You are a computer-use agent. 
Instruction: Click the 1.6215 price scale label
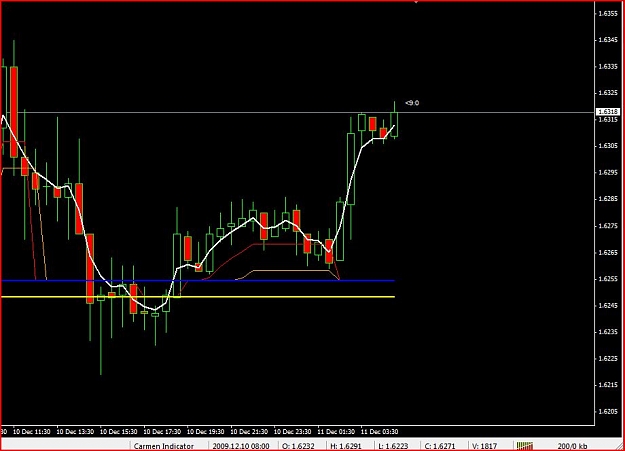pyautogui.click(x=609, y=385)
